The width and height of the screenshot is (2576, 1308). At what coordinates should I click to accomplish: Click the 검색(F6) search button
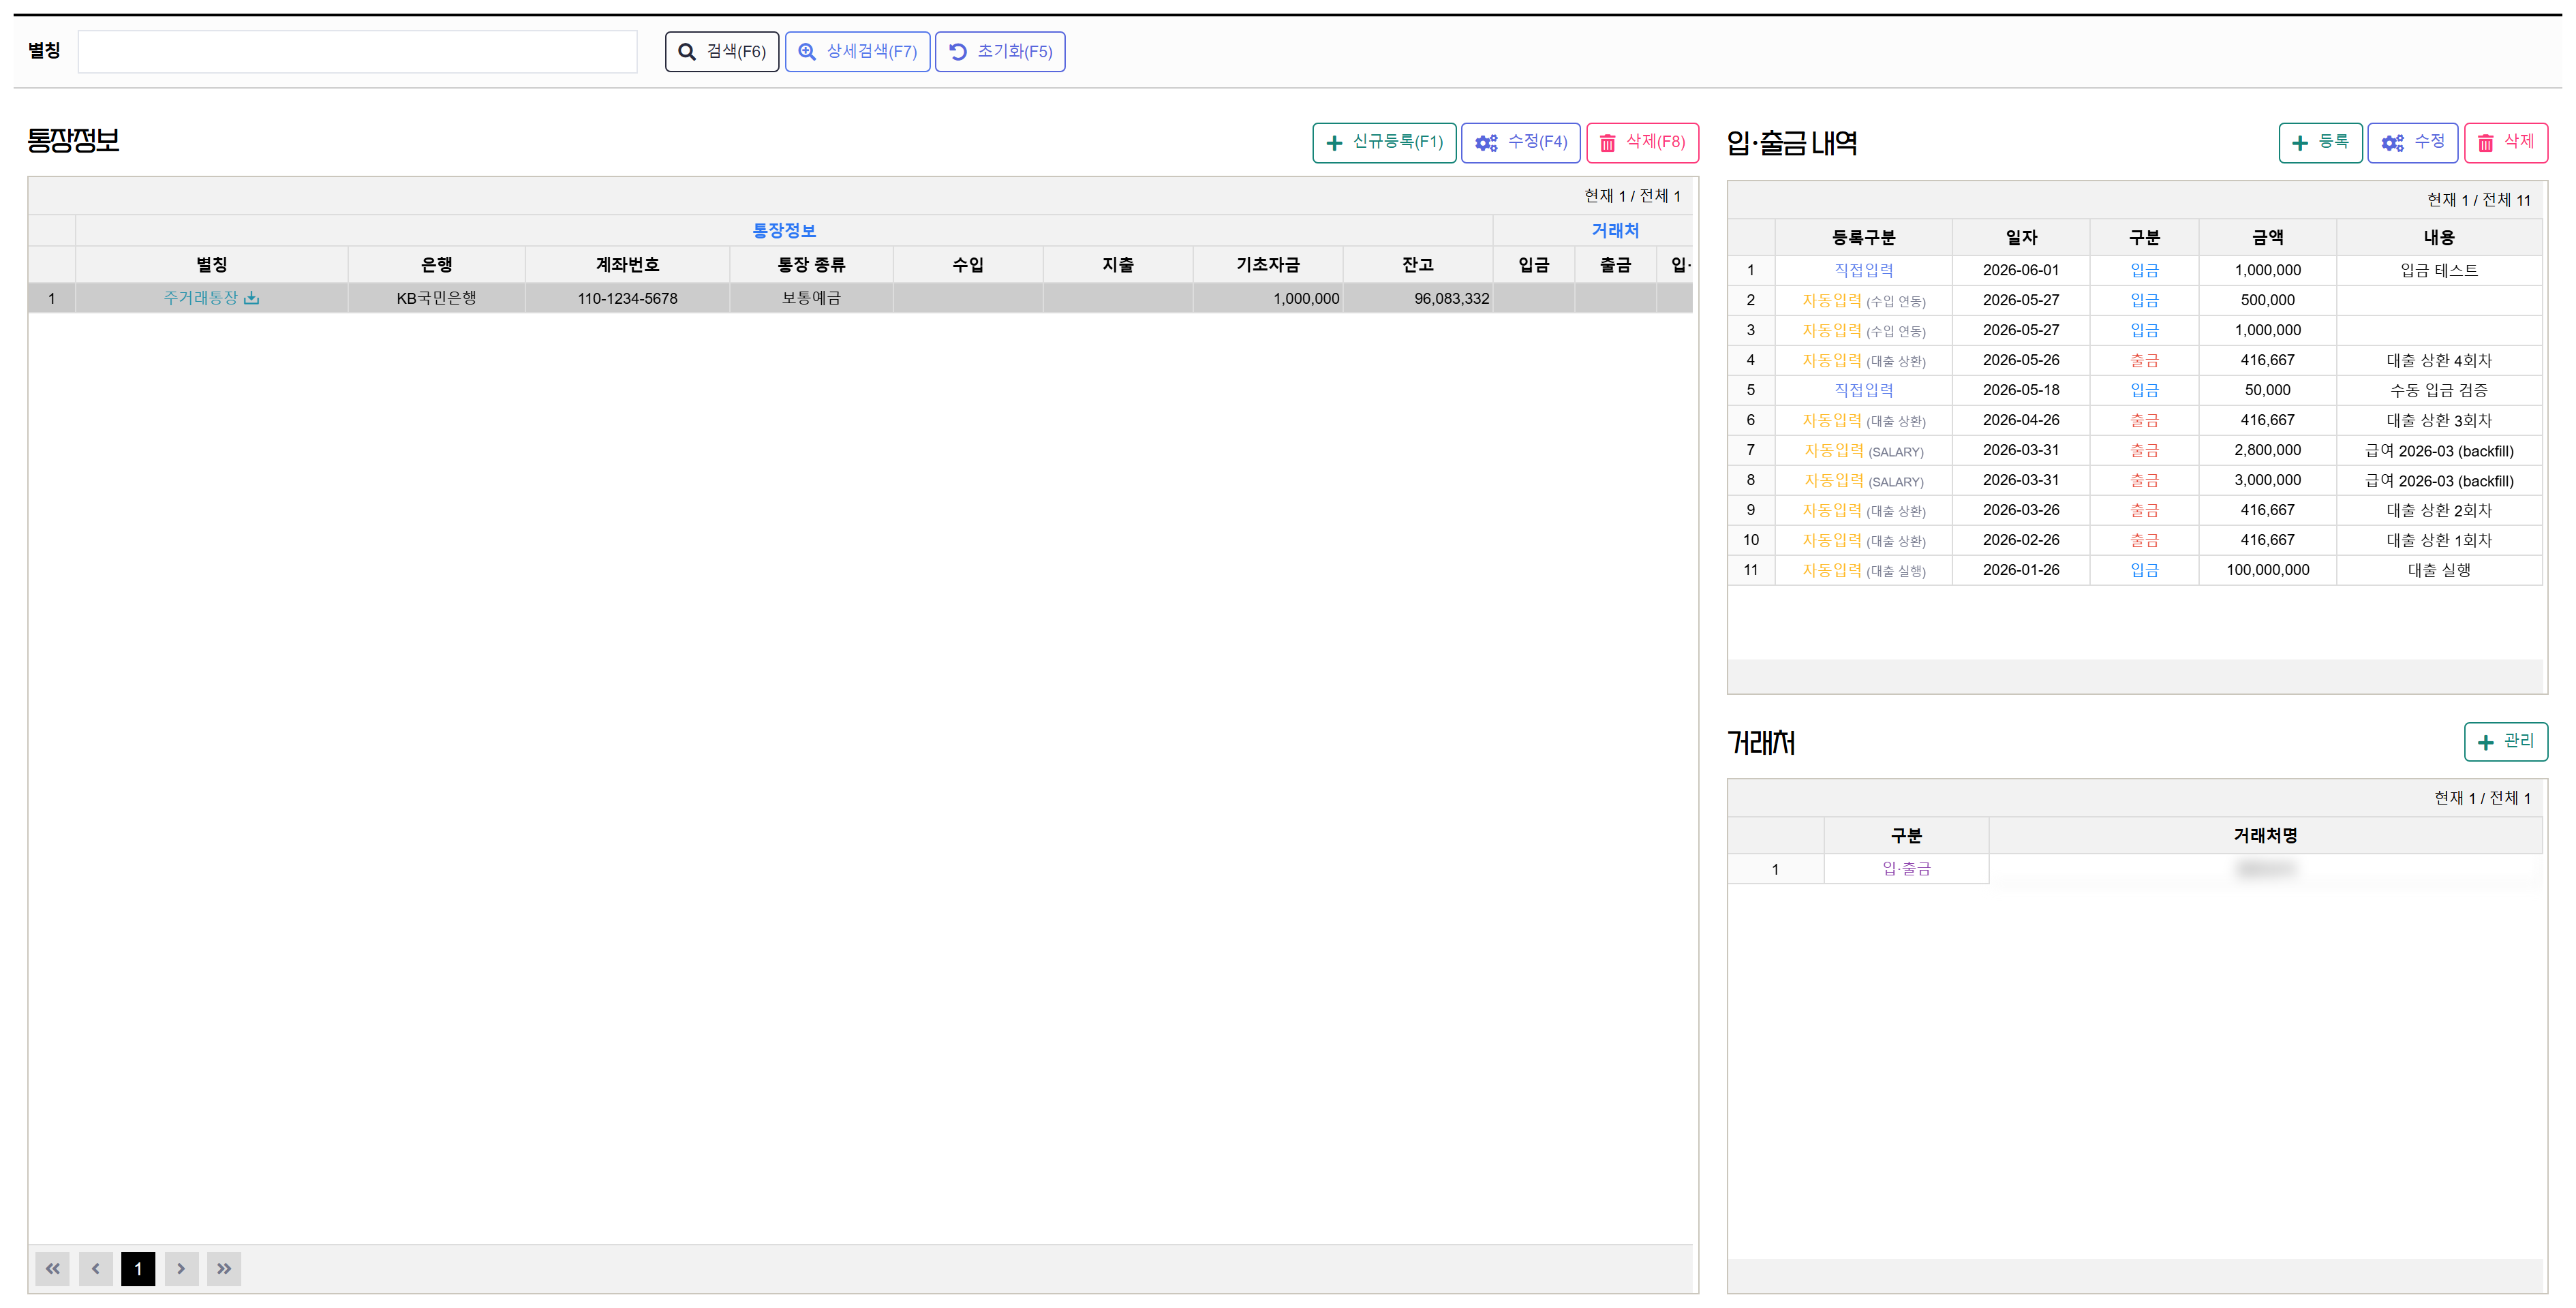[x=721, y=51]
